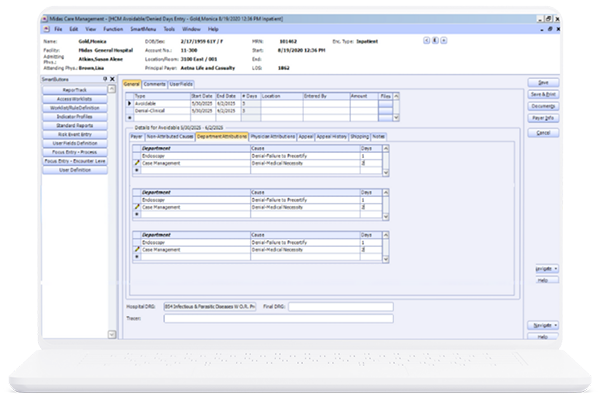Click the Files cell in the Avoidable row
This screenshot has width=600, height=406.
pyautogui.click(x=385, y=103)
